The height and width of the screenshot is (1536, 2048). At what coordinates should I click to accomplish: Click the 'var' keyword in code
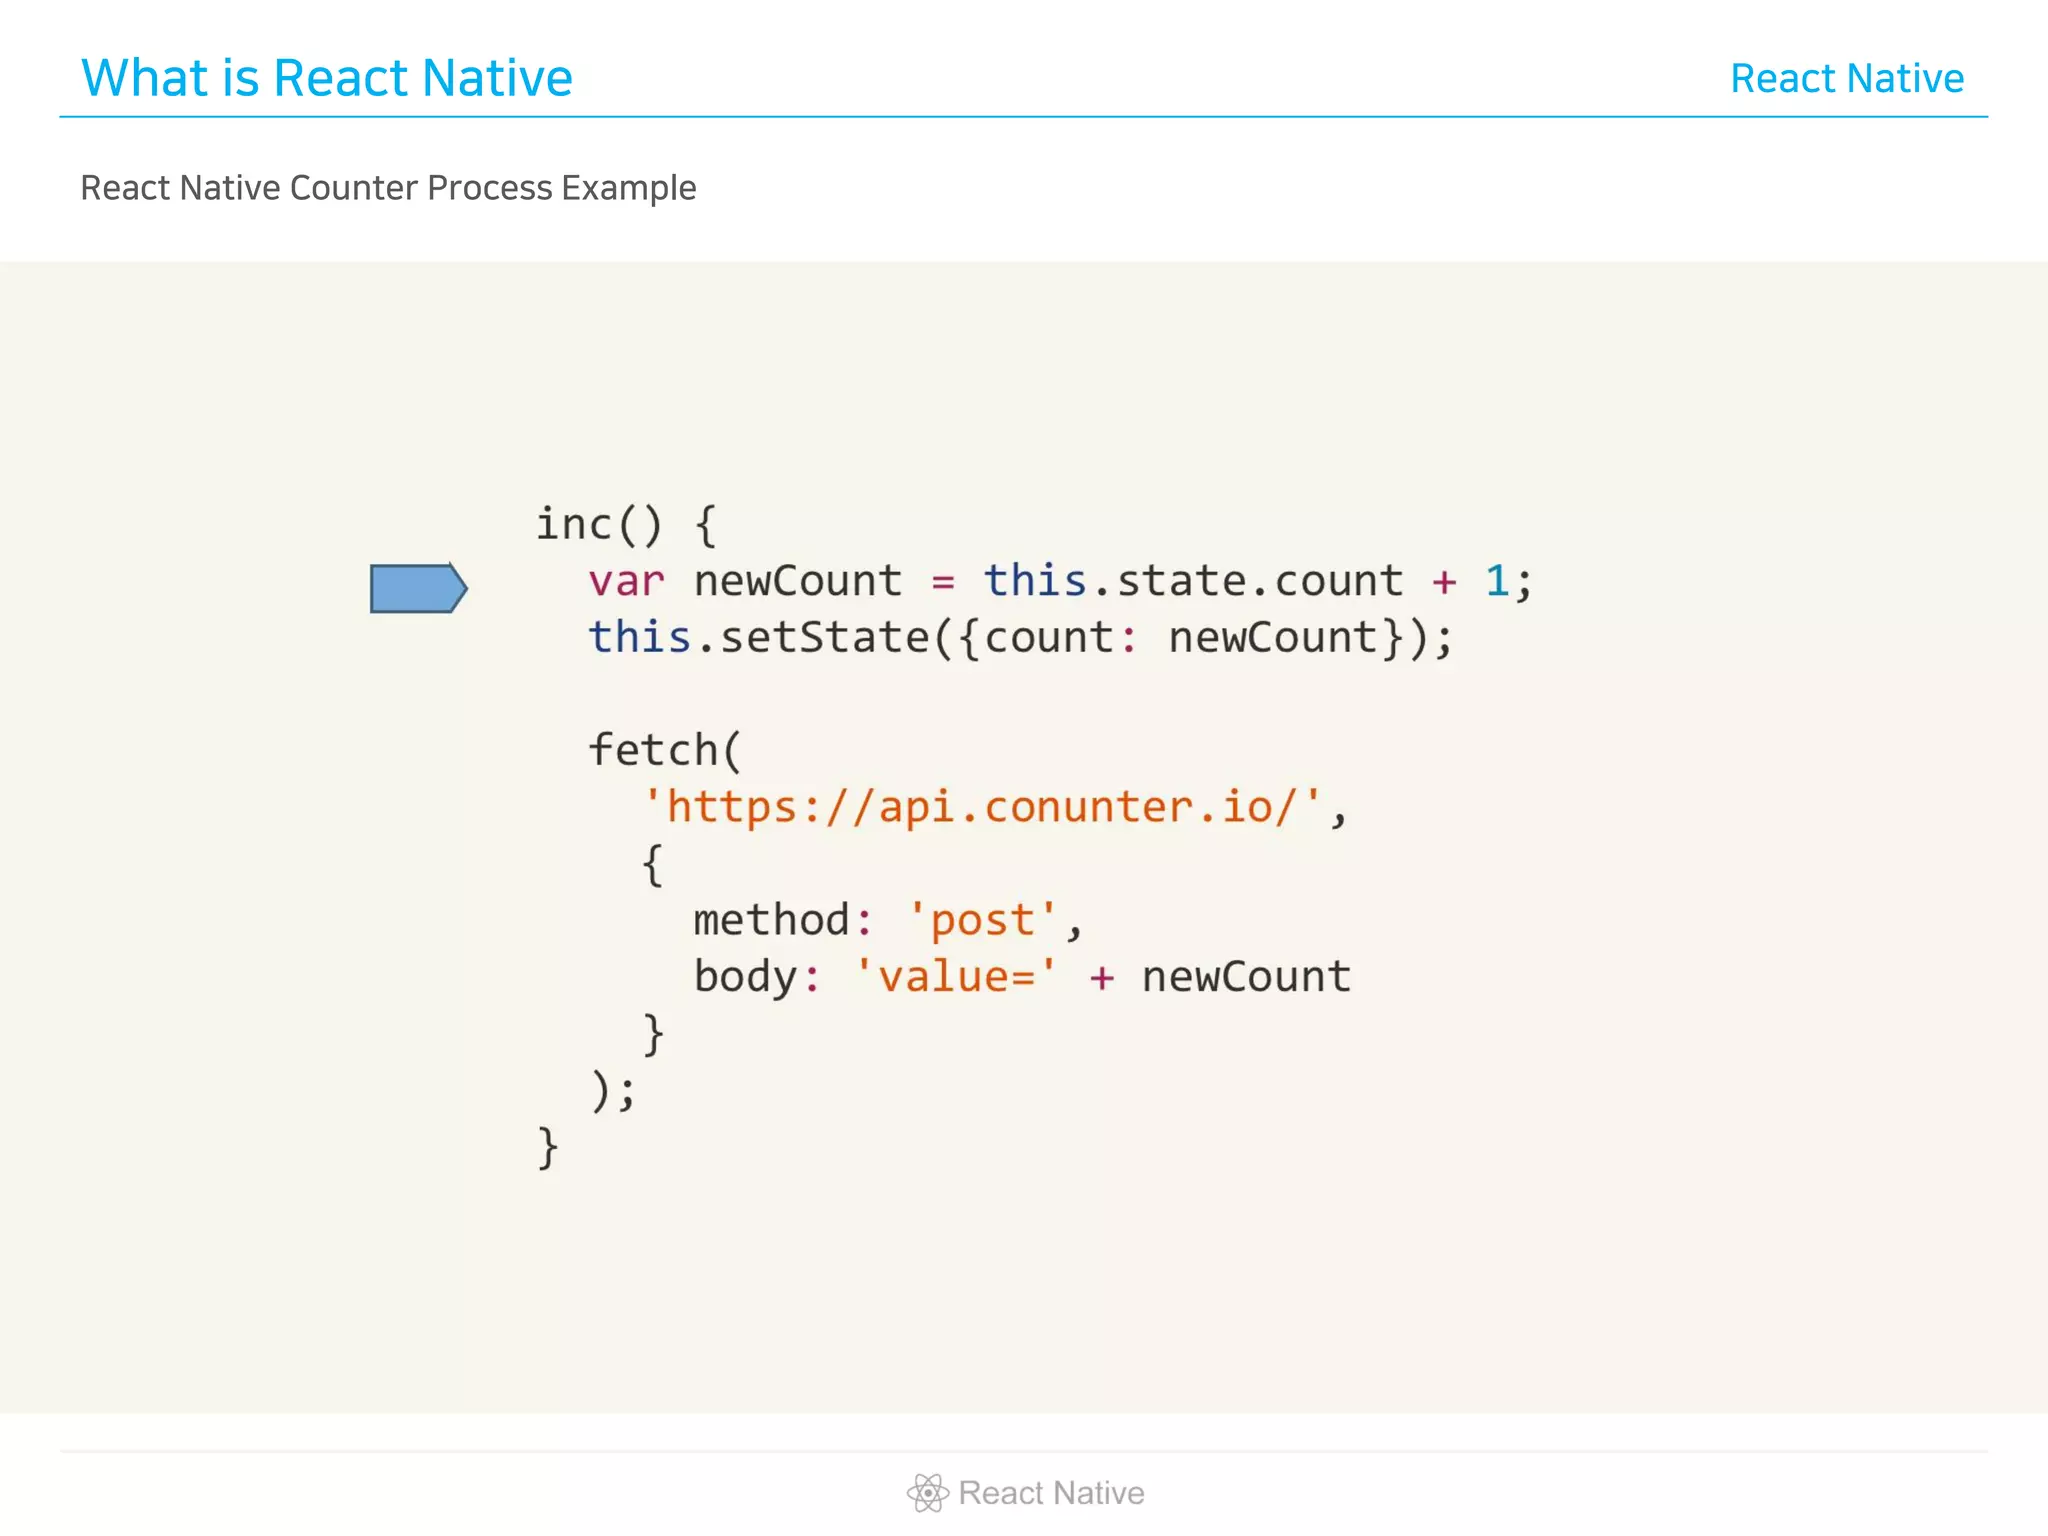(x=626, y=582)
